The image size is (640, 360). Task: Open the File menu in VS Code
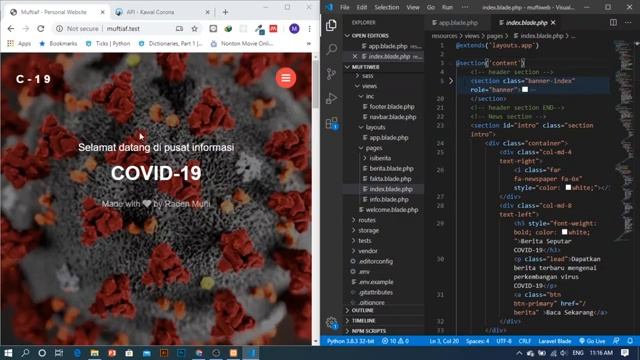coord(344,7)
